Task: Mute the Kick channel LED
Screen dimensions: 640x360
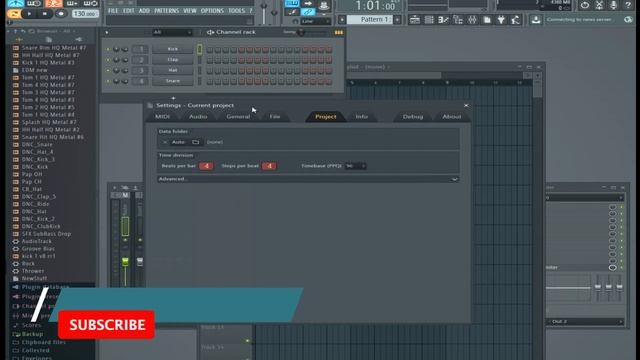Action: tap(108, 49)
